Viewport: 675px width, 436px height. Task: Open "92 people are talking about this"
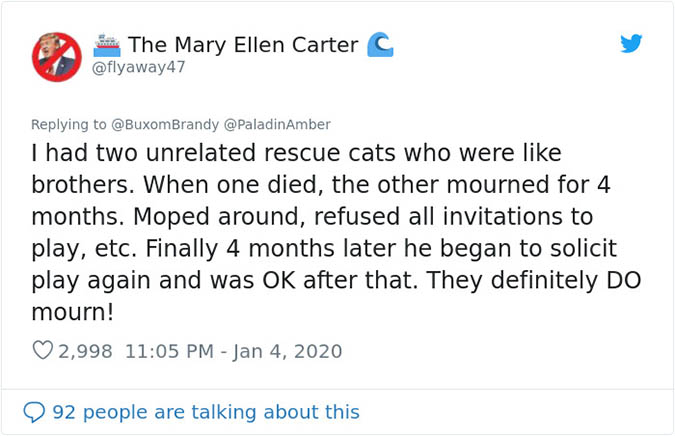tap(205, 411)
